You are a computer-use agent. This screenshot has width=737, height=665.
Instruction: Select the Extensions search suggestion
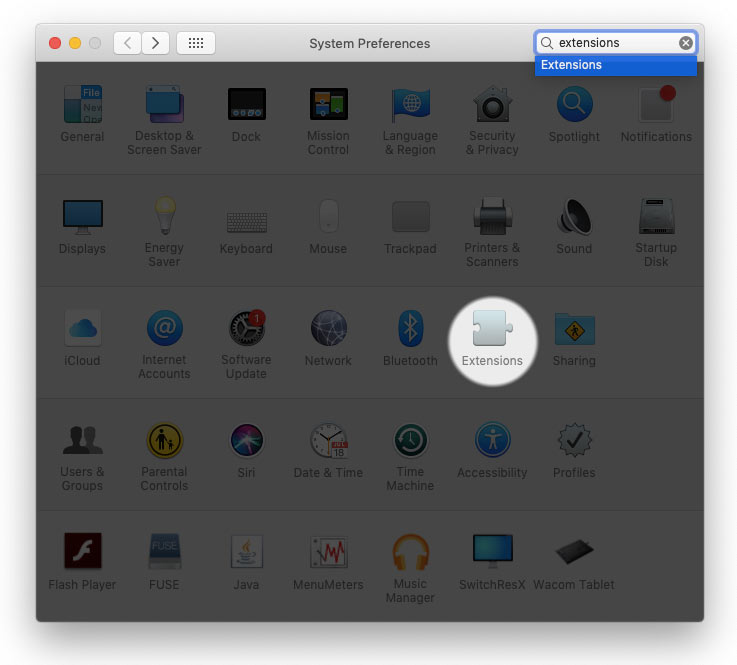tap(616, 65)
